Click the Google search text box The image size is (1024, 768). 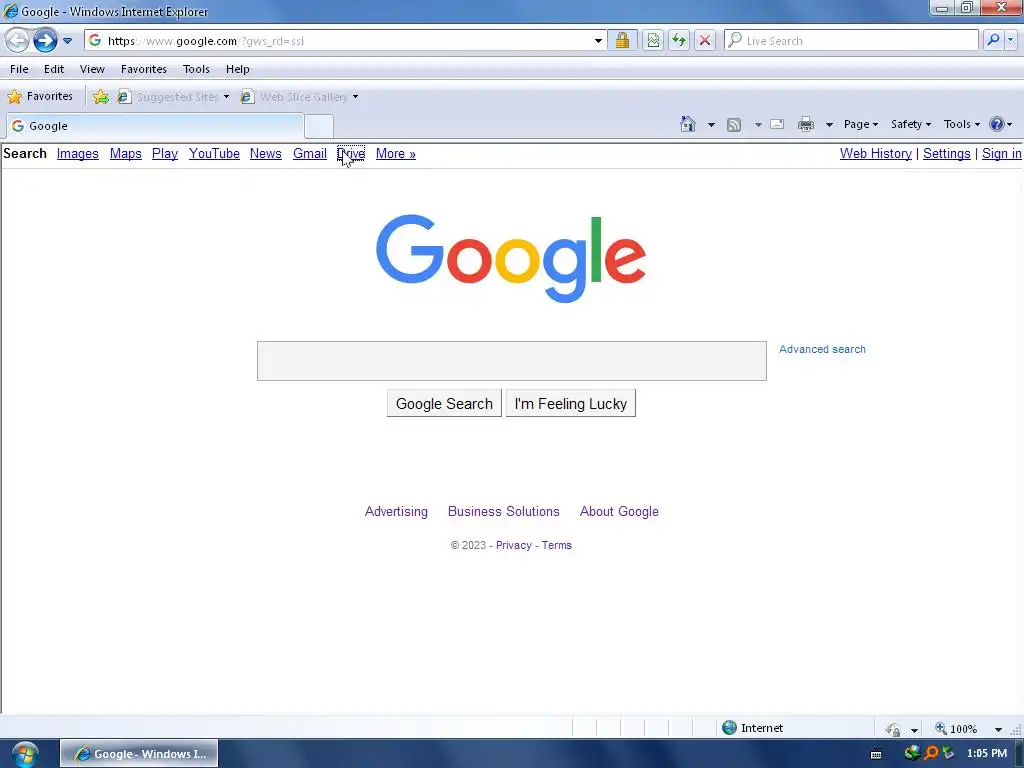point(511,360)
